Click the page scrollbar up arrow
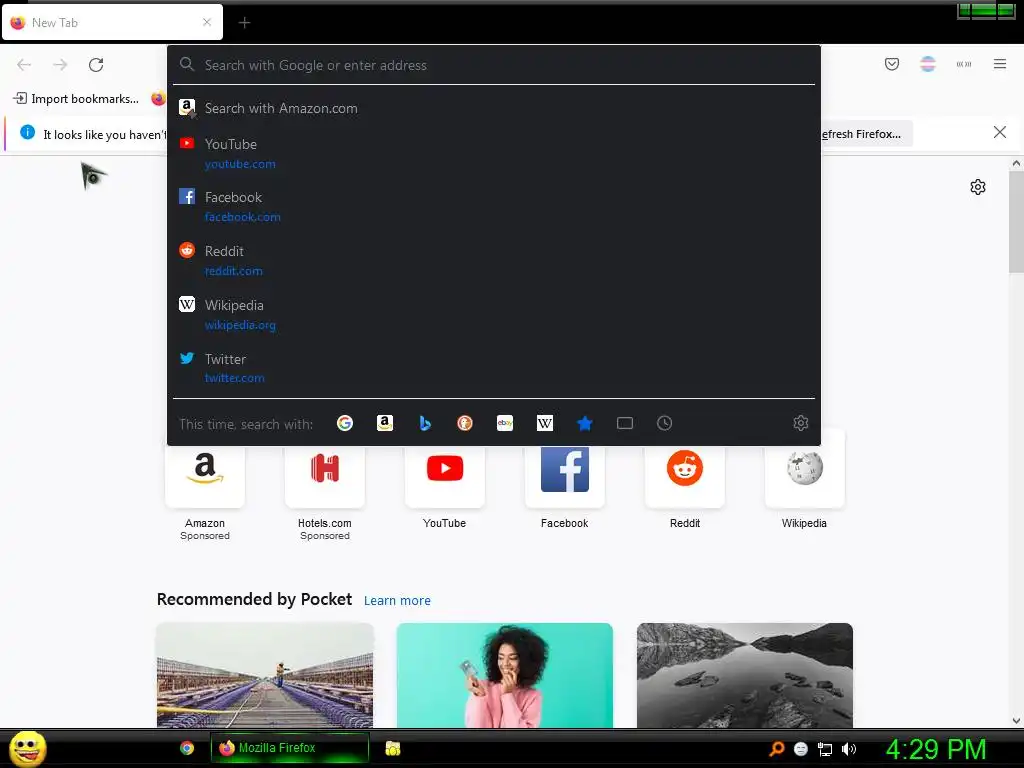Viewport: 1024px width, 768px height. coord(1016,163)
